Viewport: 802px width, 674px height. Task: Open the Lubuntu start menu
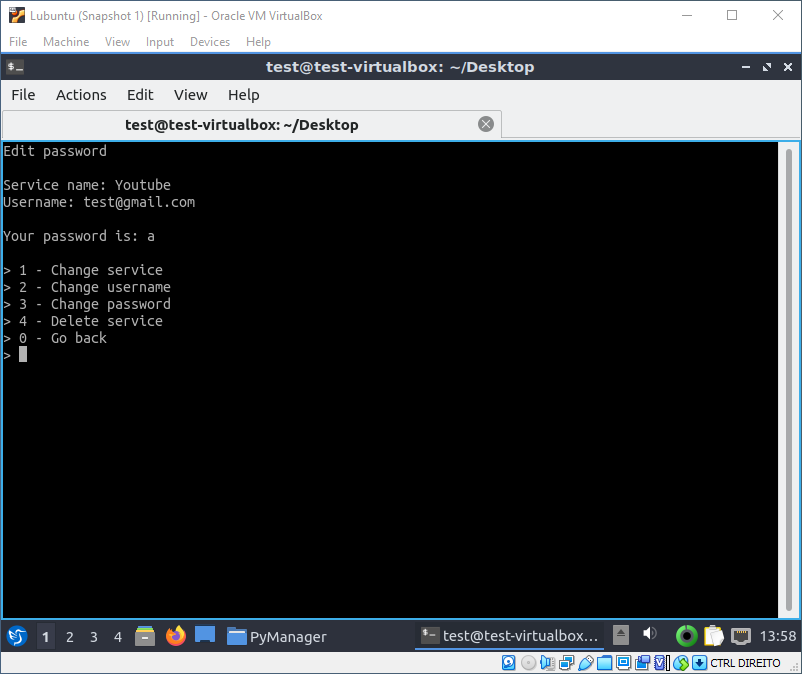(17, 636)
